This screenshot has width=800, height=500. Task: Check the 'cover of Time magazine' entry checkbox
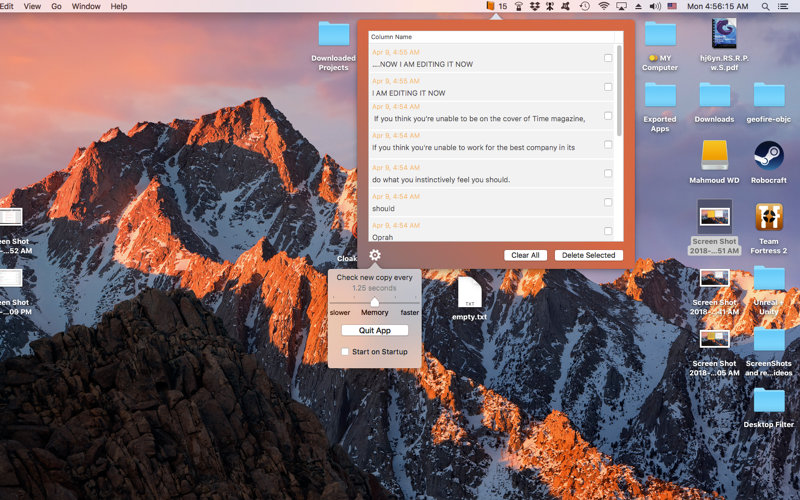pyautogui.click(x=608, y=116)
